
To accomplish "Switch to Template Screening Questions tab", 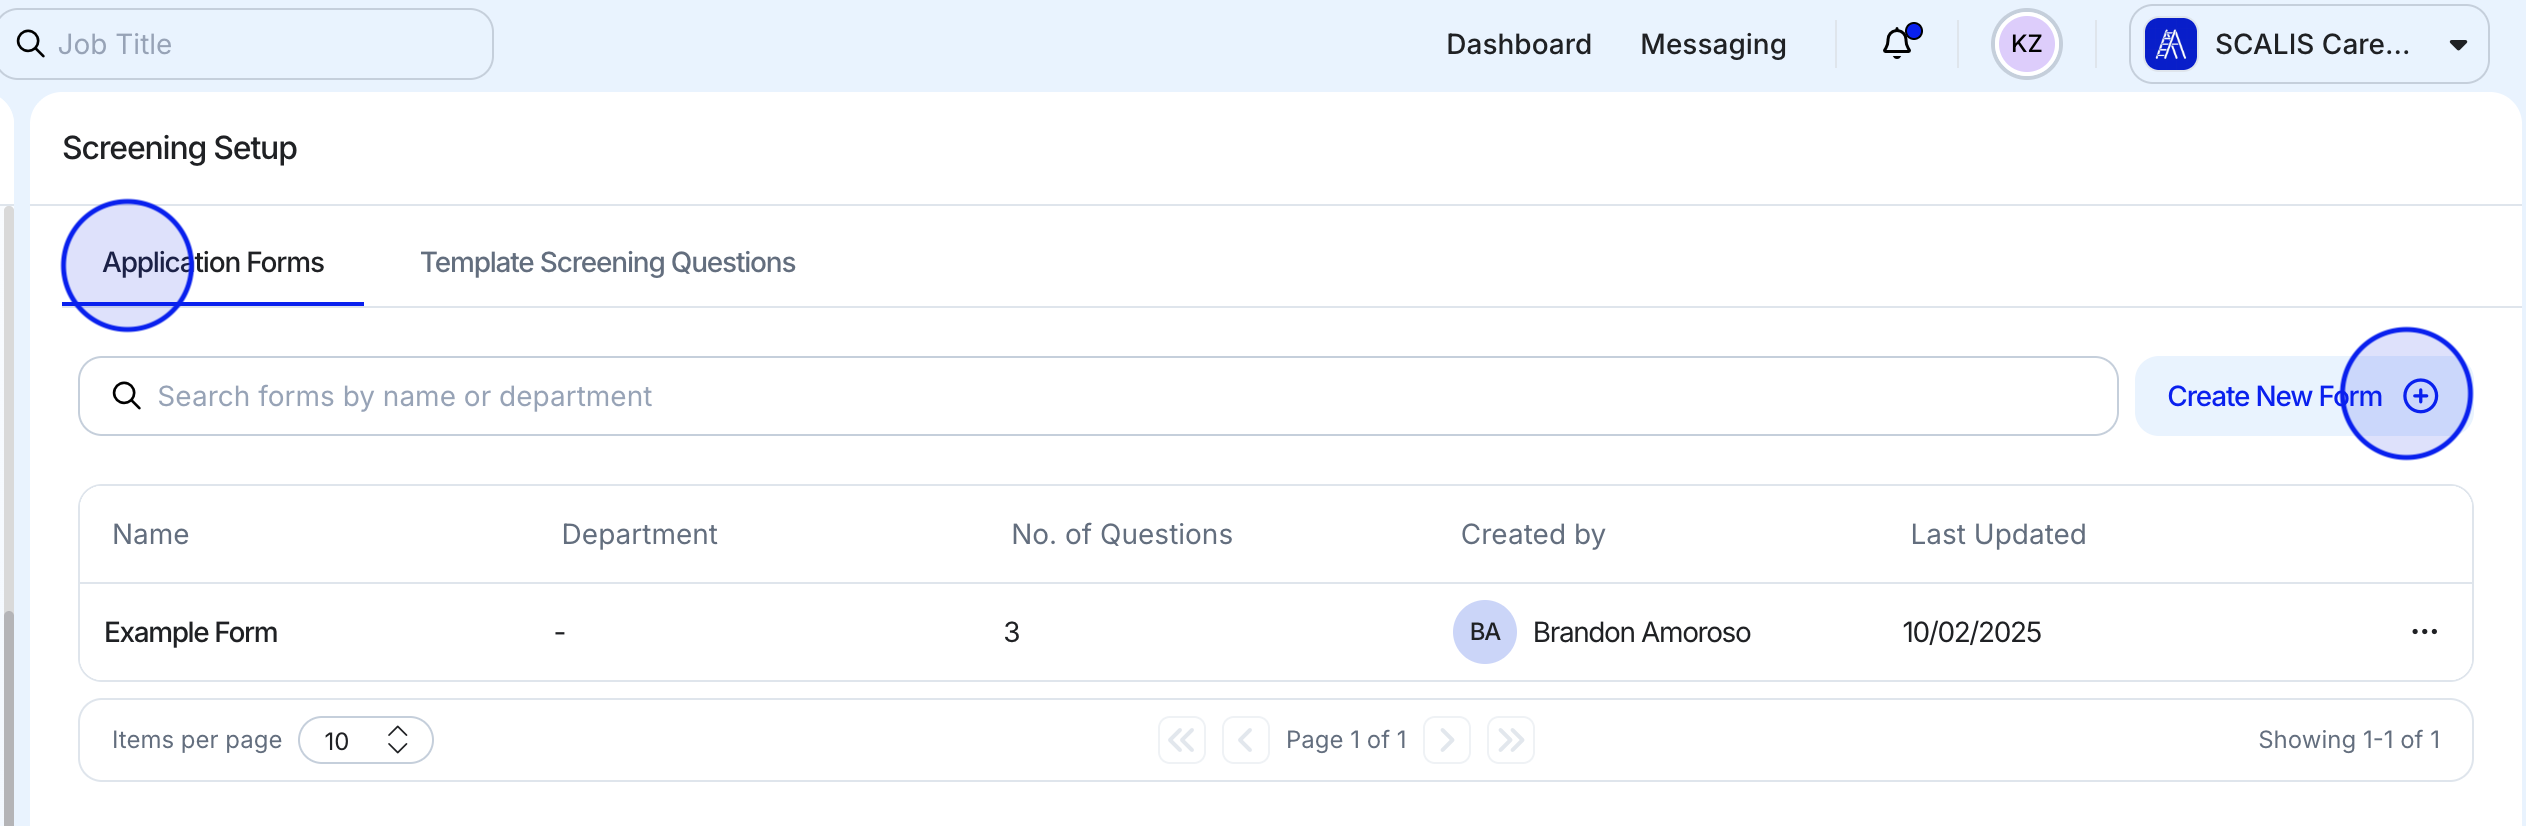I will click(x=607, y=262).
